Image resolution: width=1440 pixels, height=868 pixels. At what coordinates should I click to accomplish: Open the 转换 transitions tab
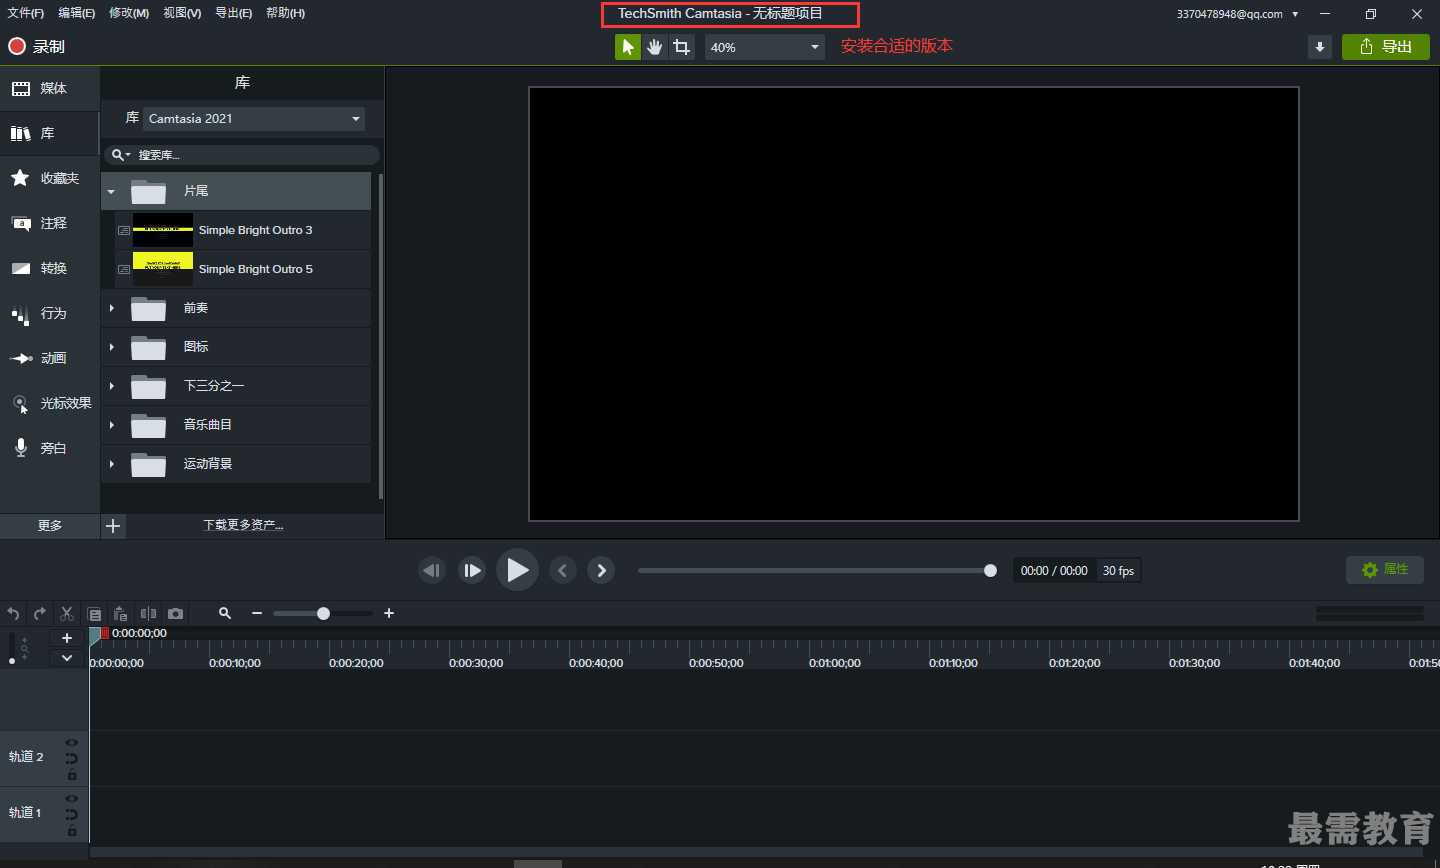pos(50,268)
